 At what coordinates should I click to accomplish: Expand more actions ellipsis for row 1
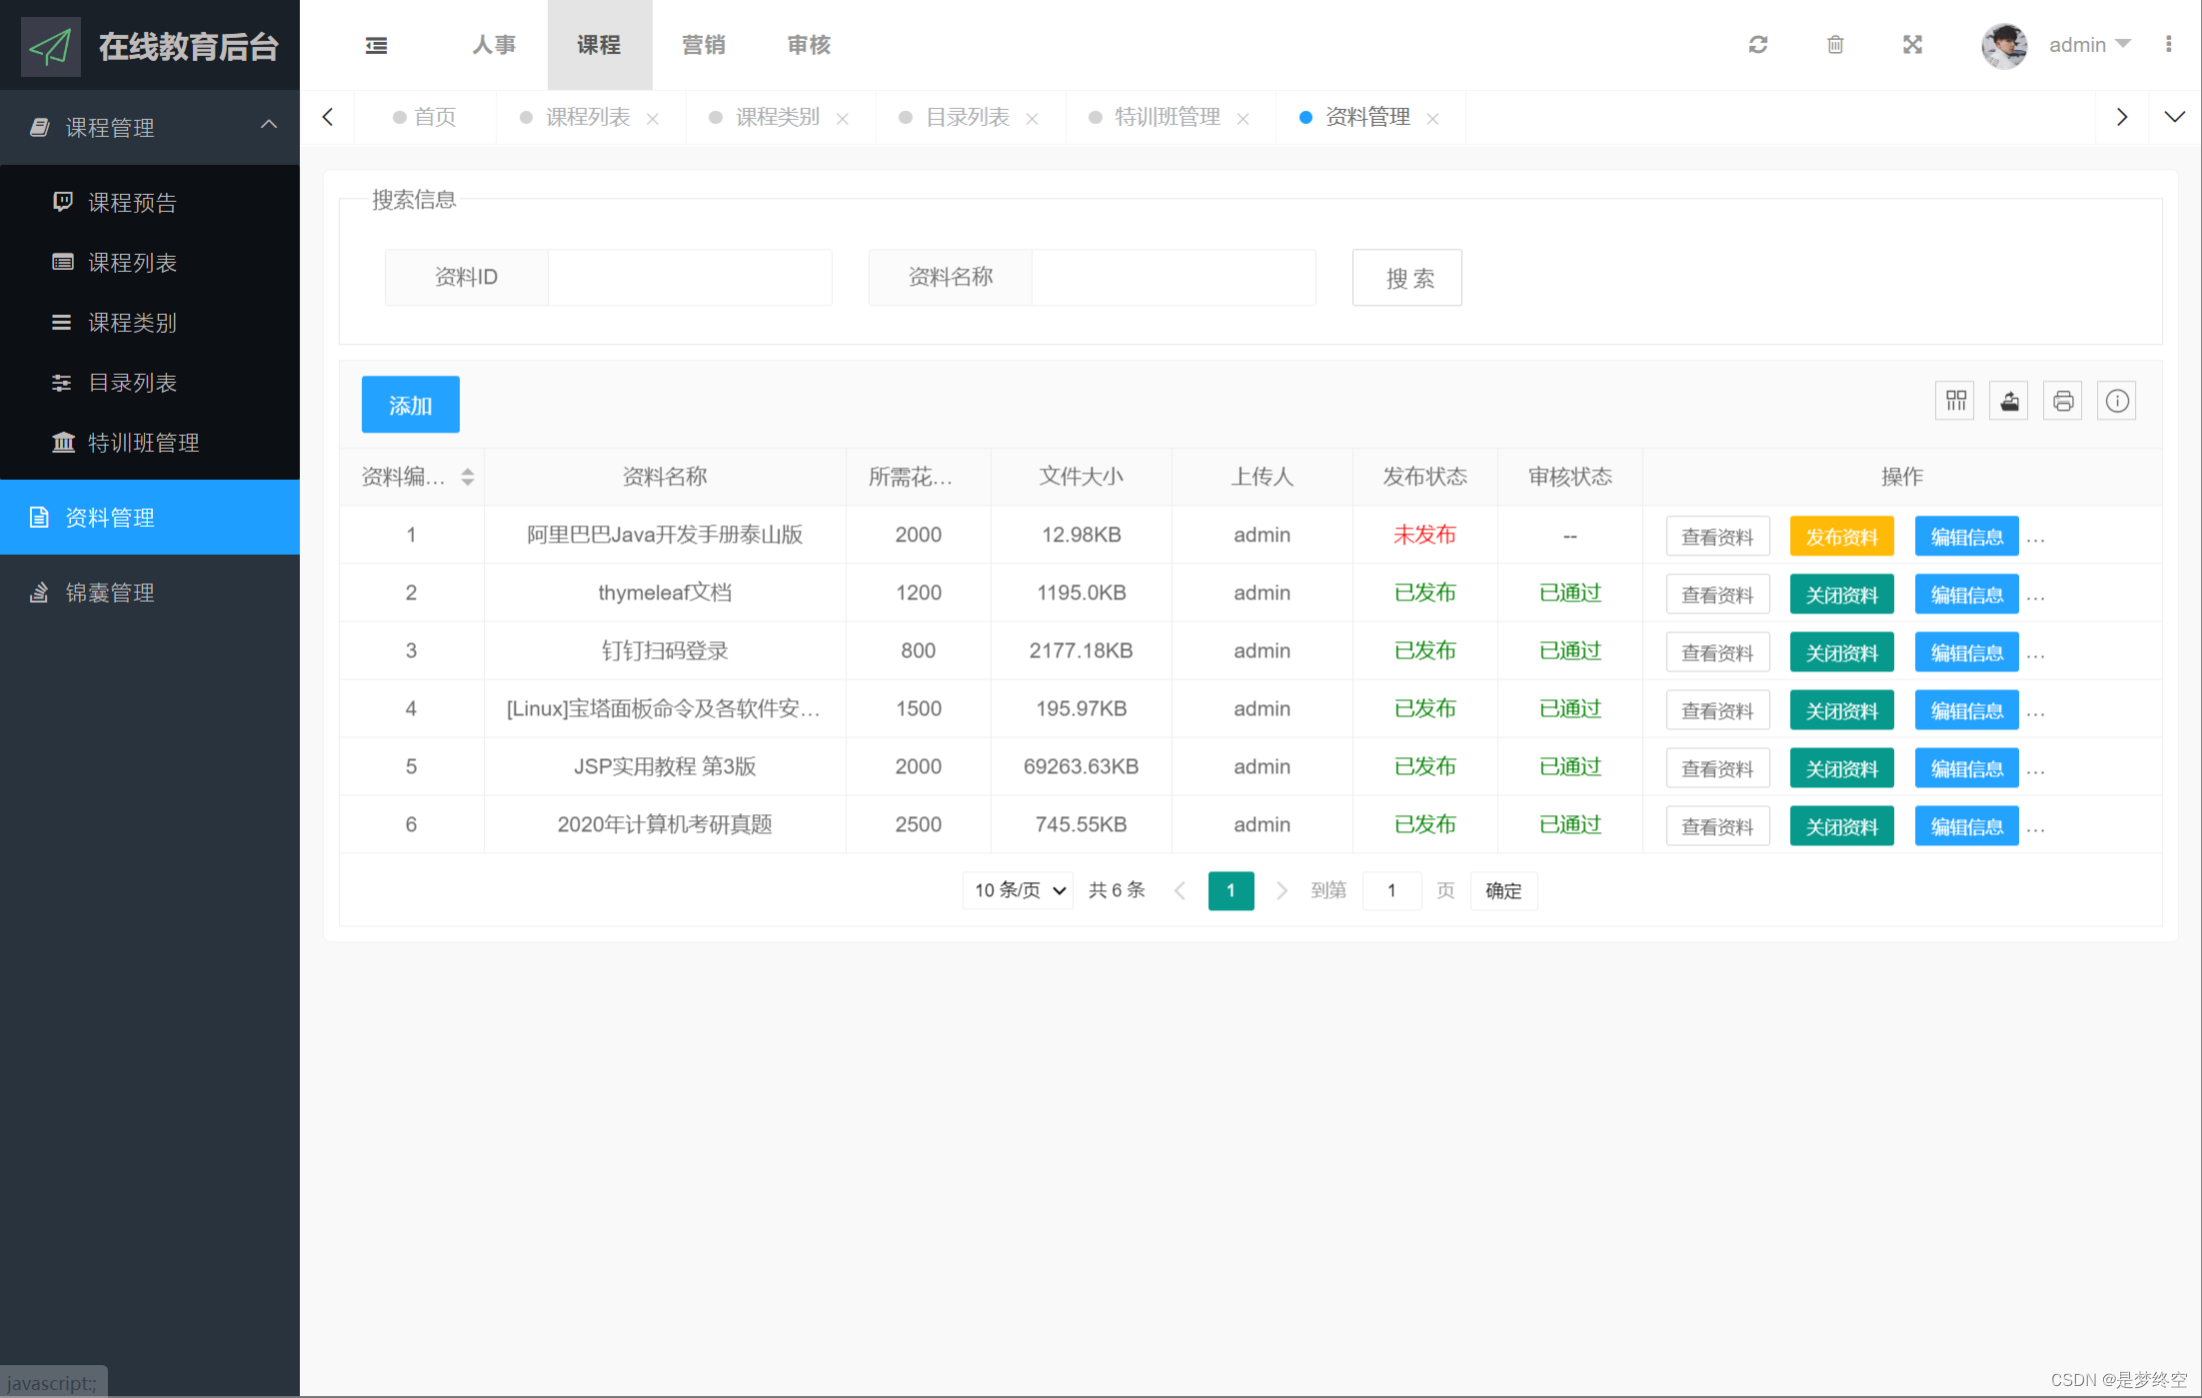(x=2036, y=540)
